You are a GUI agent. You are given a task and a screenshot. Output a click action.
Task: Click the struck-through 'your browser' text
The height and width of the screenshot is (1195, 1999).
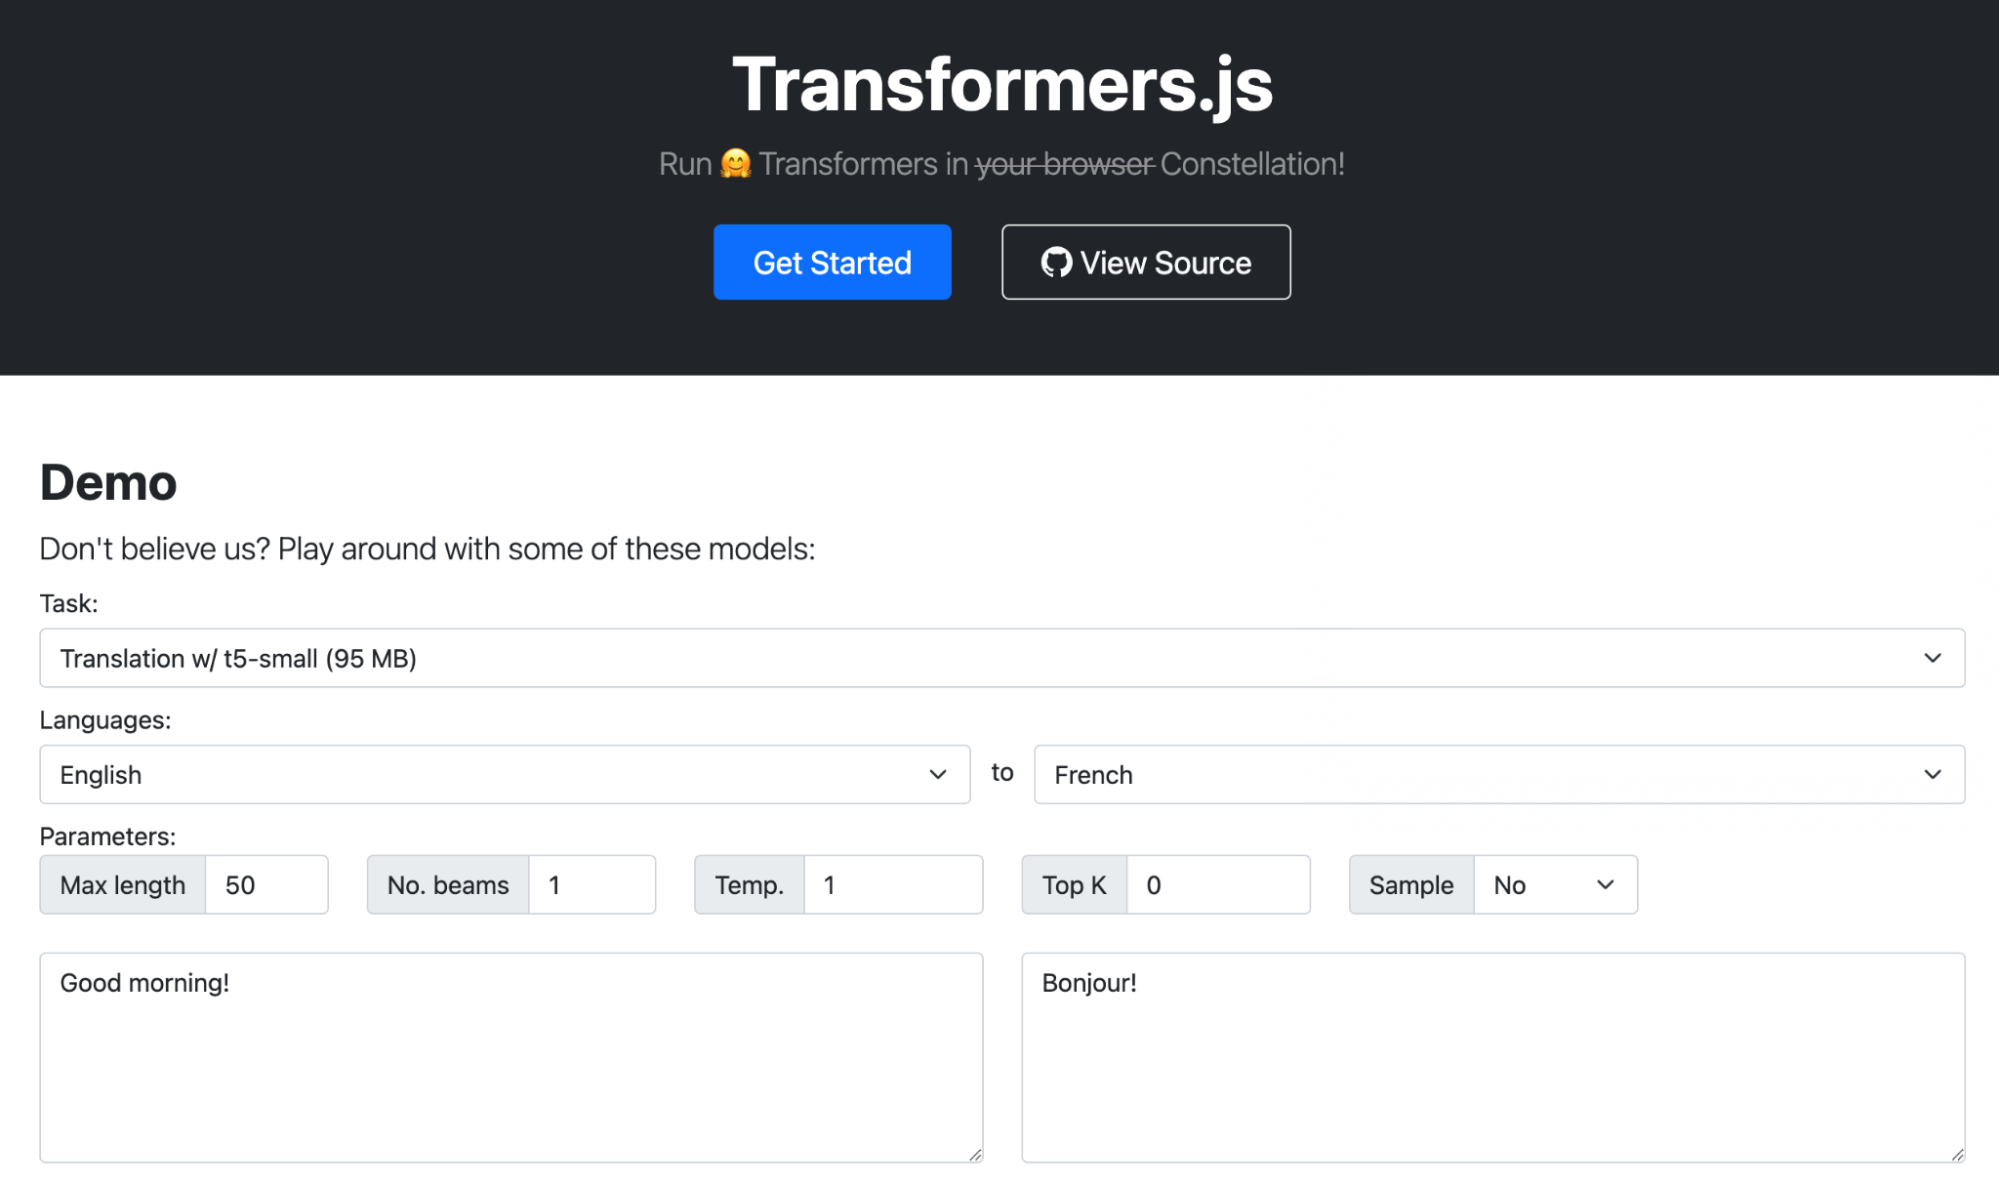pos(1065,164)
